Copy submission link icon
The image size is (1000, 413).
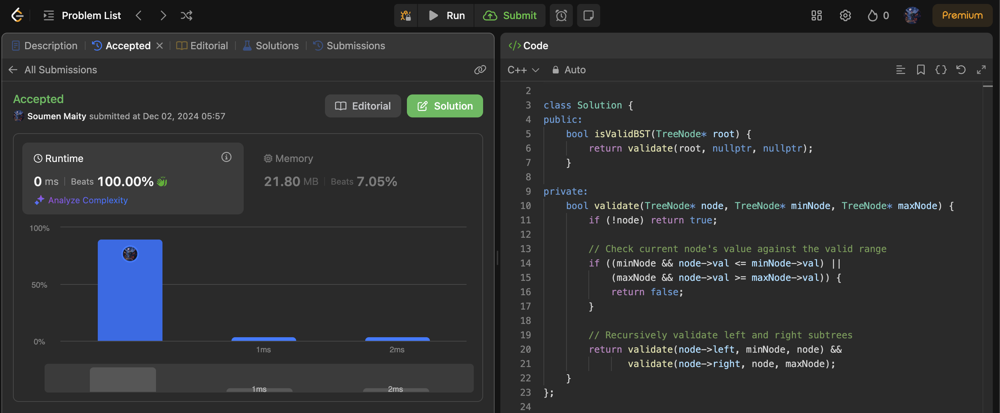[480, 70]
